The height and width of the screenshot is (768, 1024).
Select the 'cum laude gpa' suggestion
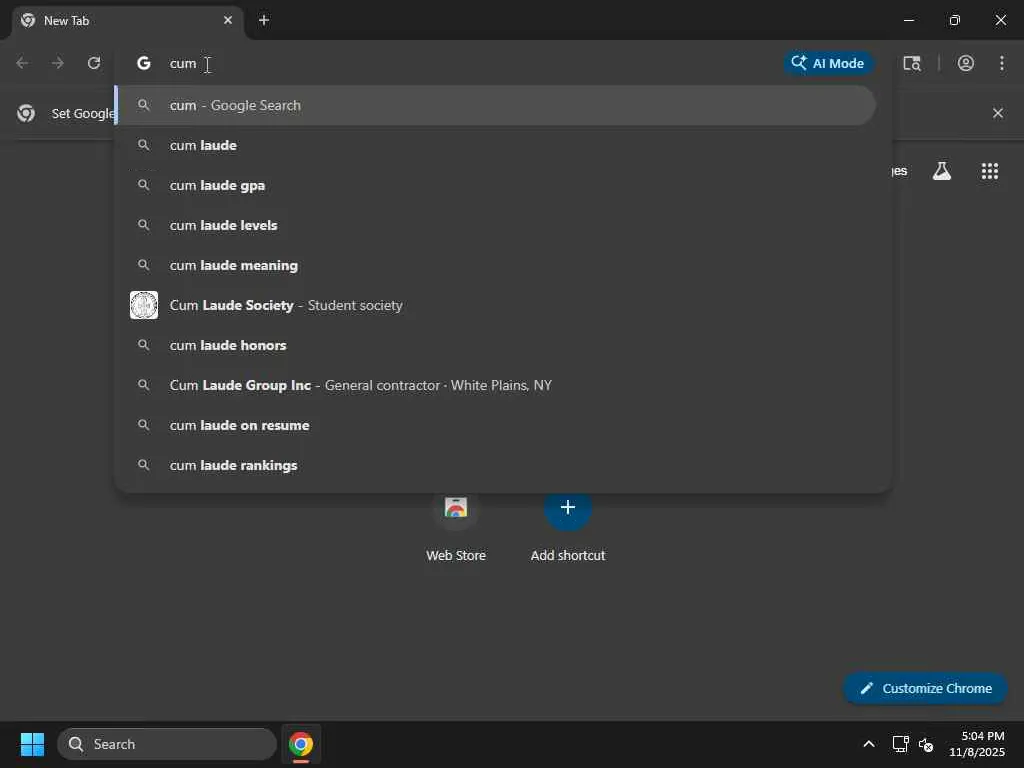(x=496, y=185)
